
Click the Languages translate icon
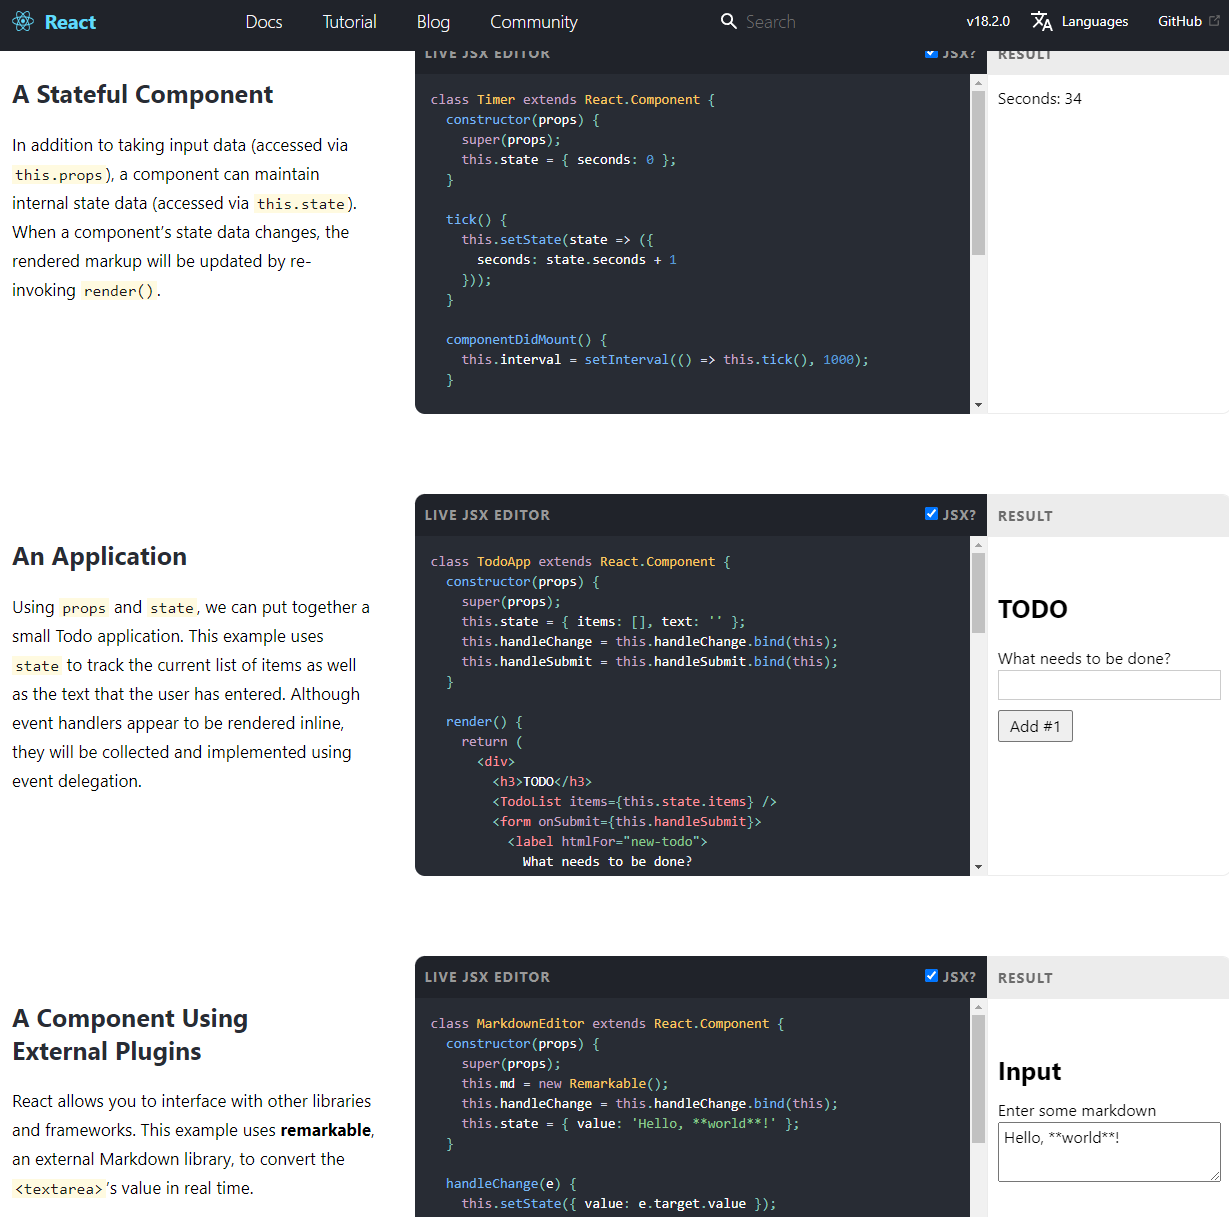(1042, 21)
